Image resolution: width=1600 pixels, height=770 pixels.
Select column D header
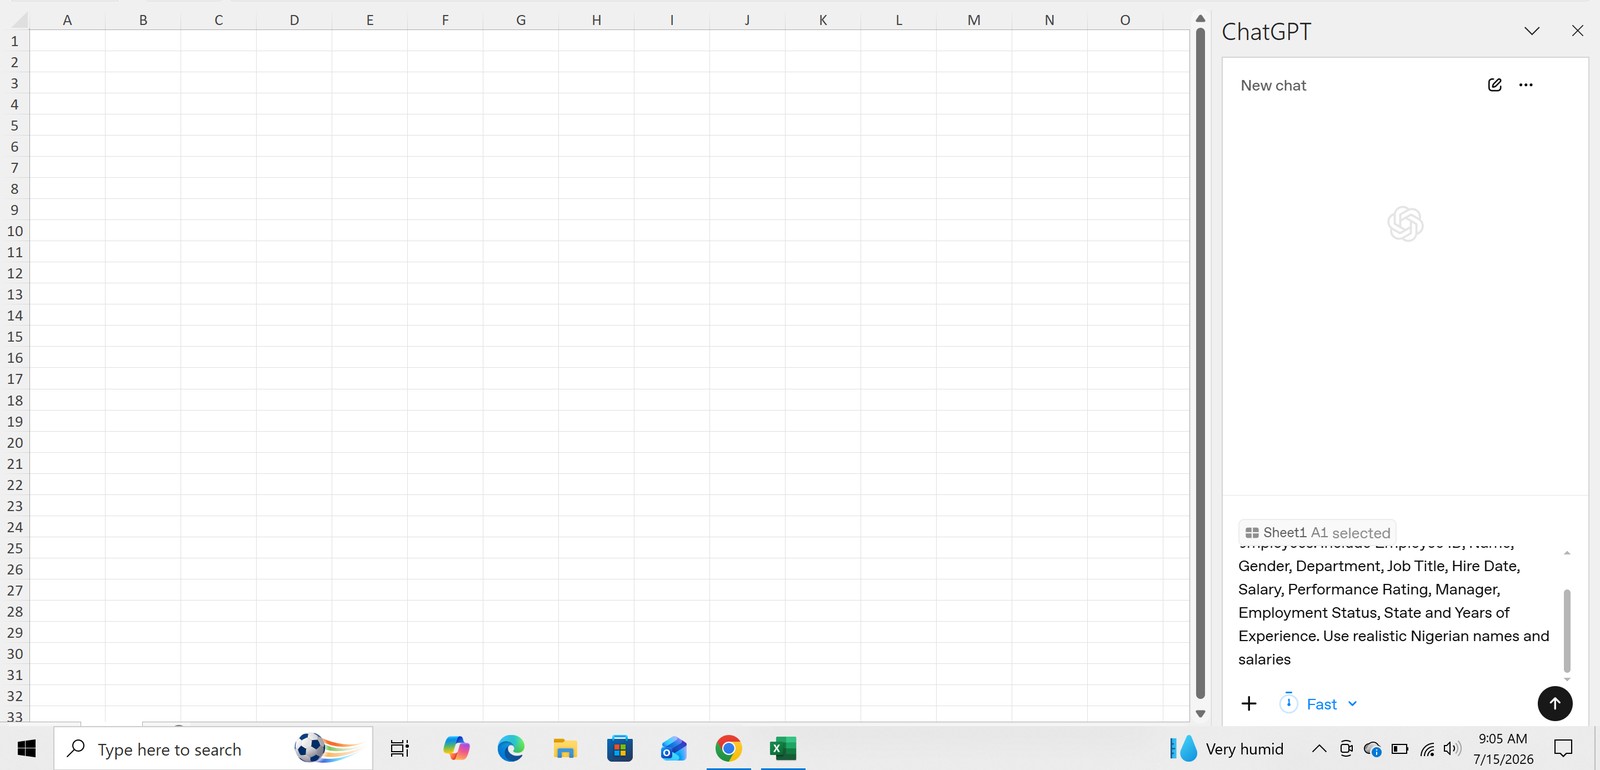point(294,19)
